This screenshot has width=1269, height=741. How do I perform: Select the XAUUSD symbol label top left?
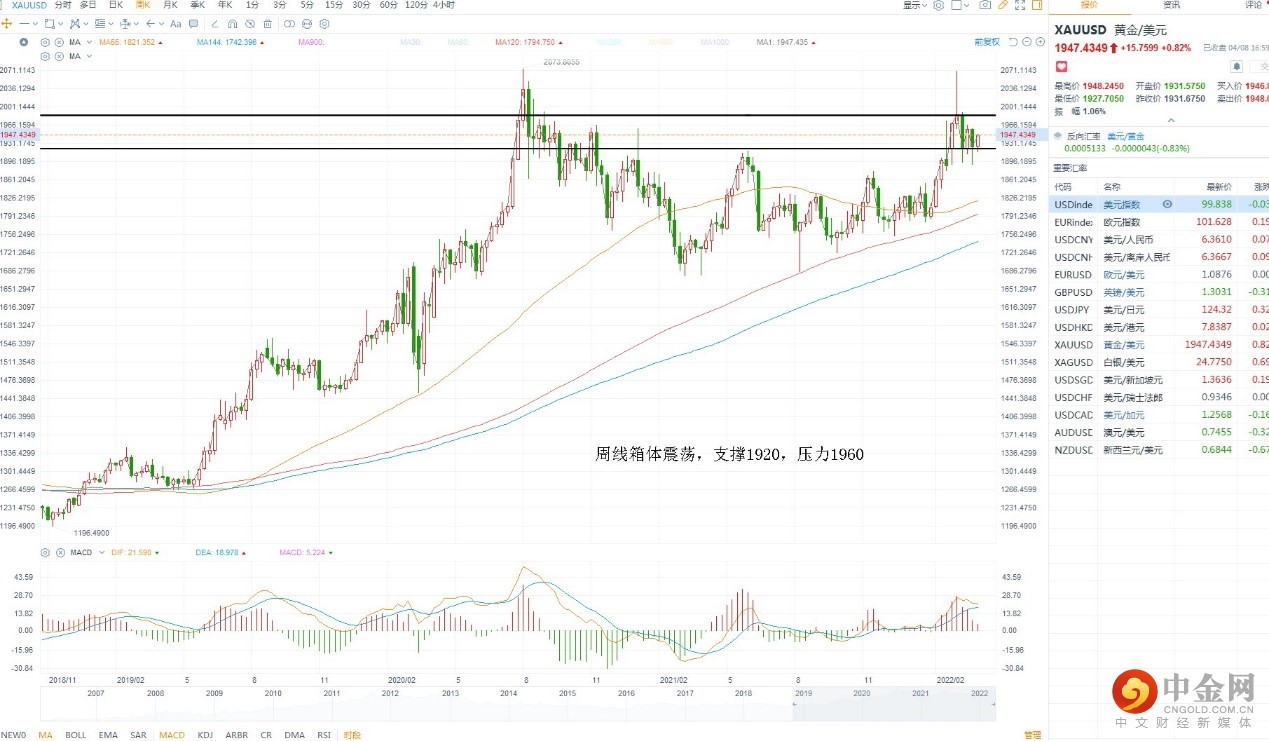coord(28,5)
